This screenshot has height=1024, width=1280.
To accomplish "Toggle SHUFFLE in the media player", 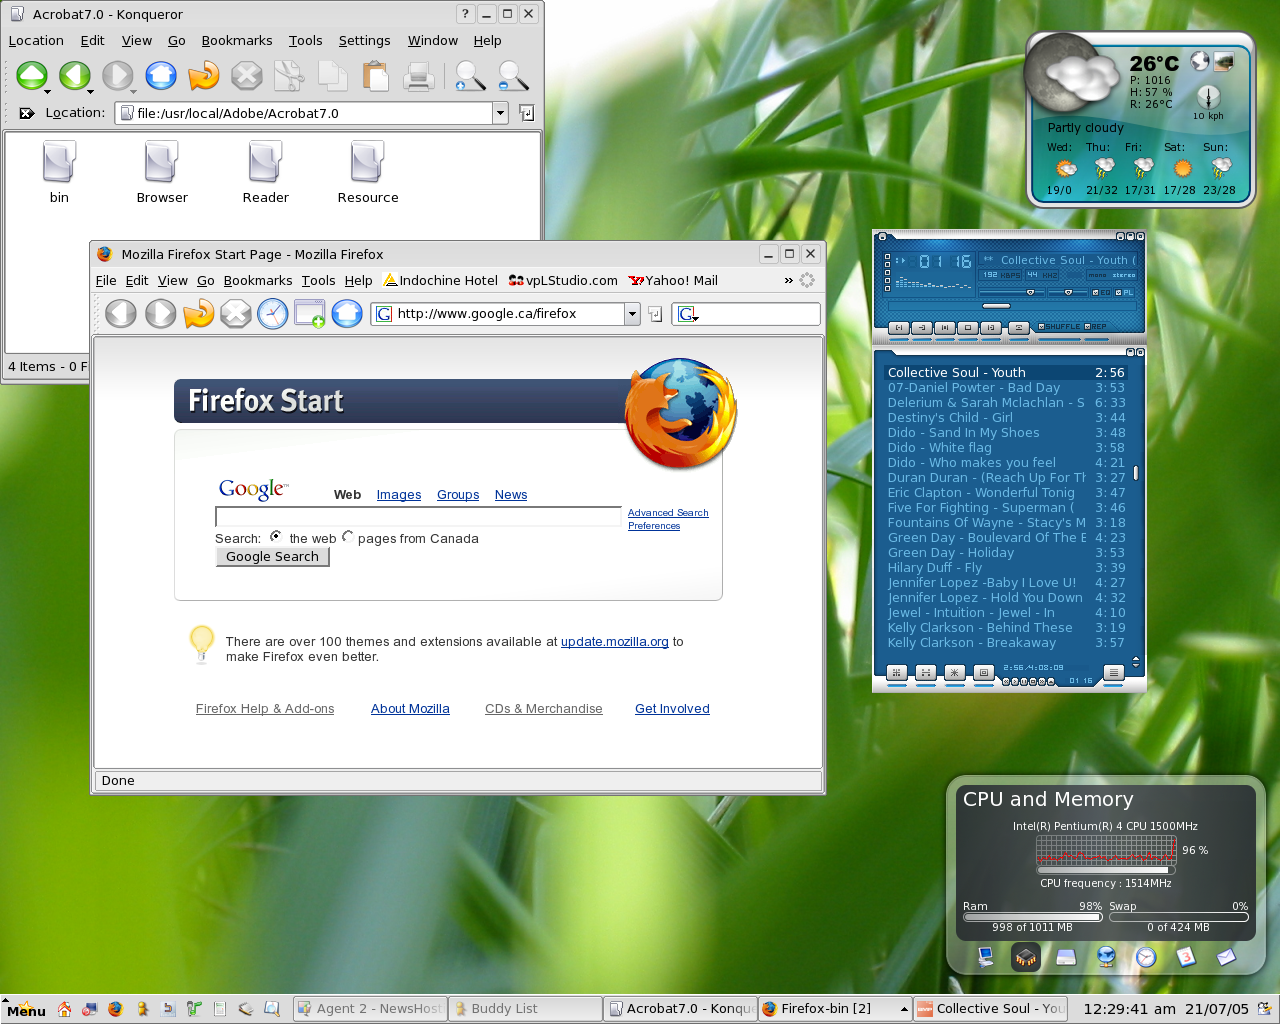I will click(x=1059, y=327).
